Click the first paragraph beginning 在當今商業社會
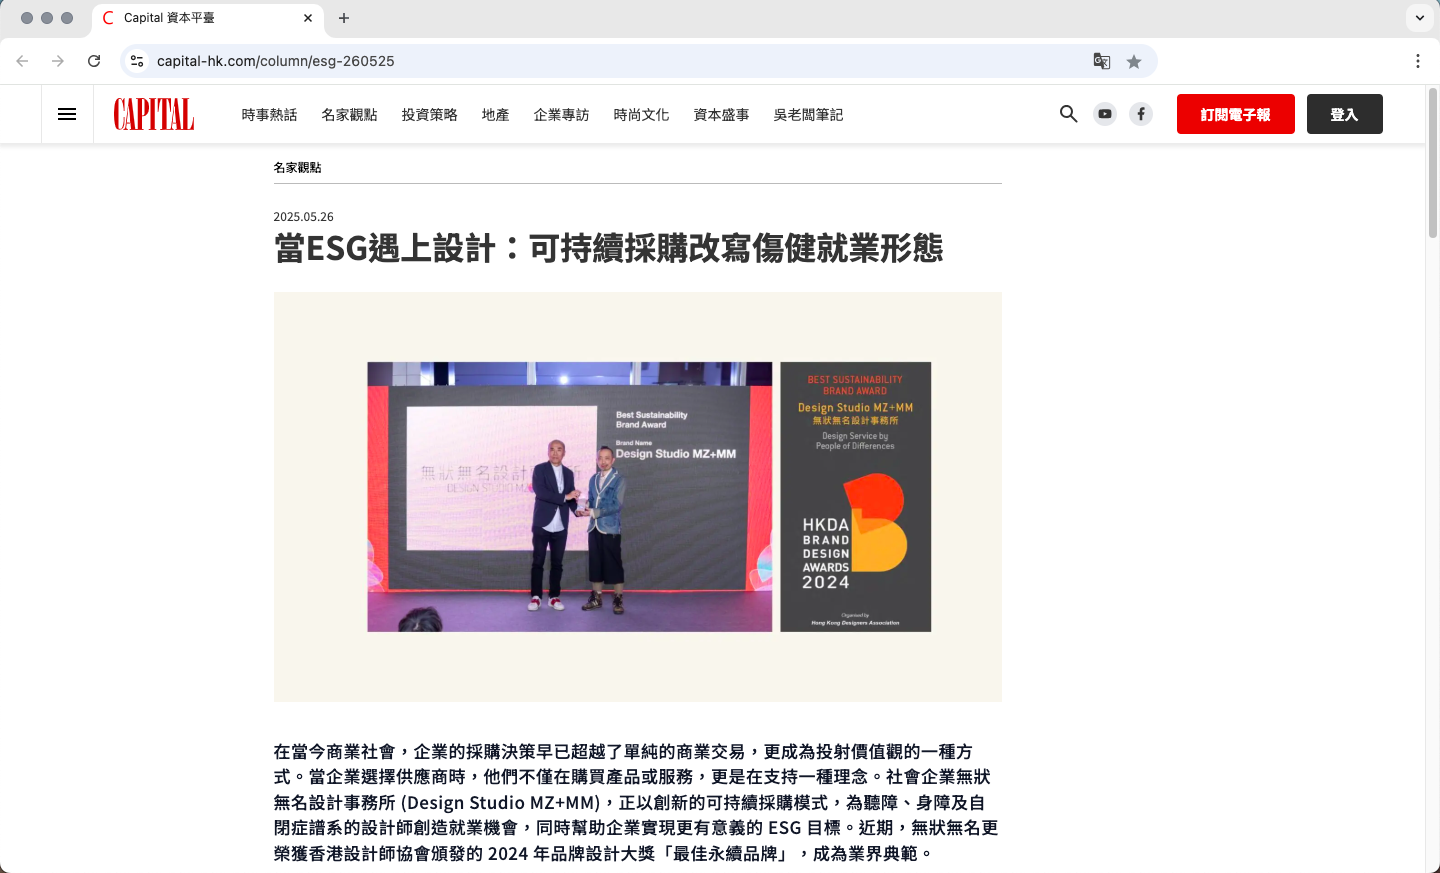Image resolution: width=1440 pixels, height=873 pixels. point(636,802)
